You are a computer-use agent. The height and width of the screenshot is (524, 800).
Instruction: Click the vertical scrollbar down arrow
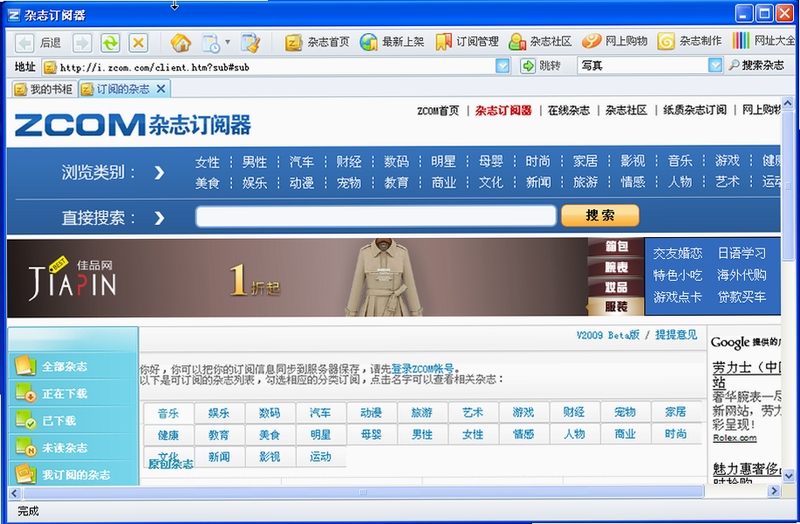point(788,476)
